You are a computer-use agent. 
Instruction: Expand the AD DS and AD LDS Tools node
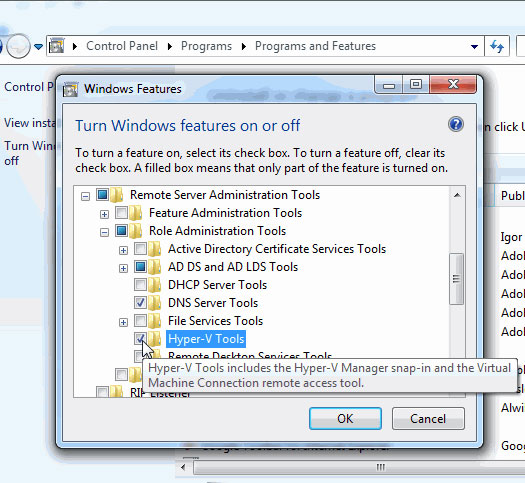(x=124, y=268)
